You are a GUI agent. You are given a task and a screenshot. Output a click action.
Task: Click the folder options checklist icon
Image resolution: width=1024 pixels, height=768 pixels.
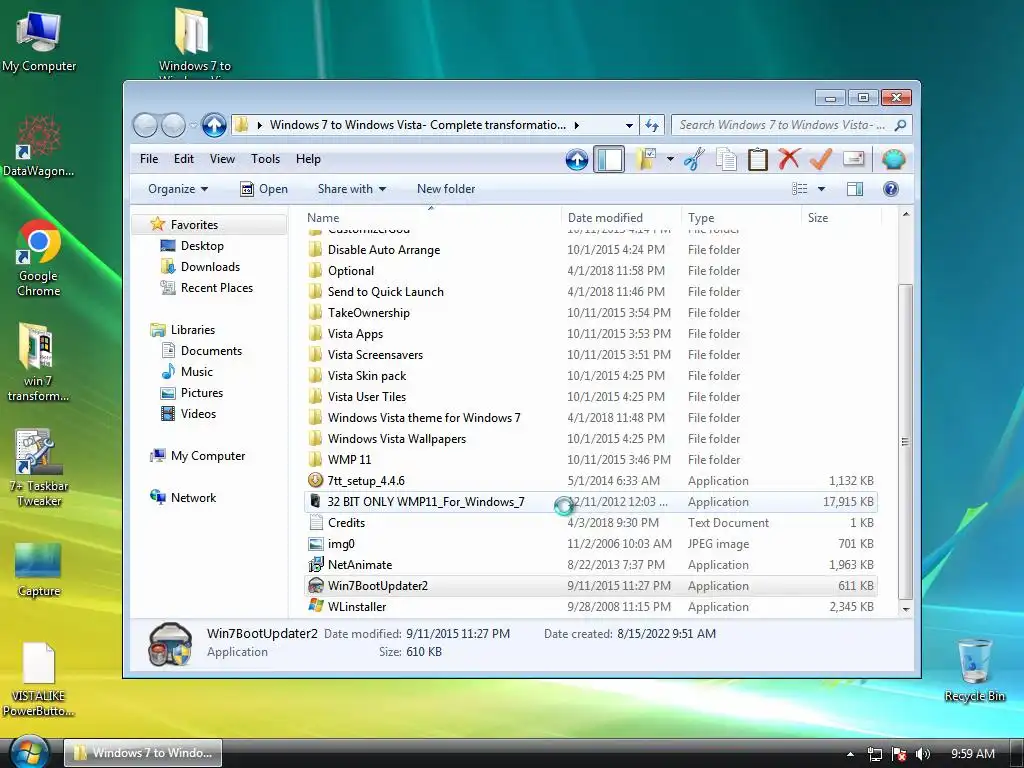pyautogui.click(x=645, y=159)
